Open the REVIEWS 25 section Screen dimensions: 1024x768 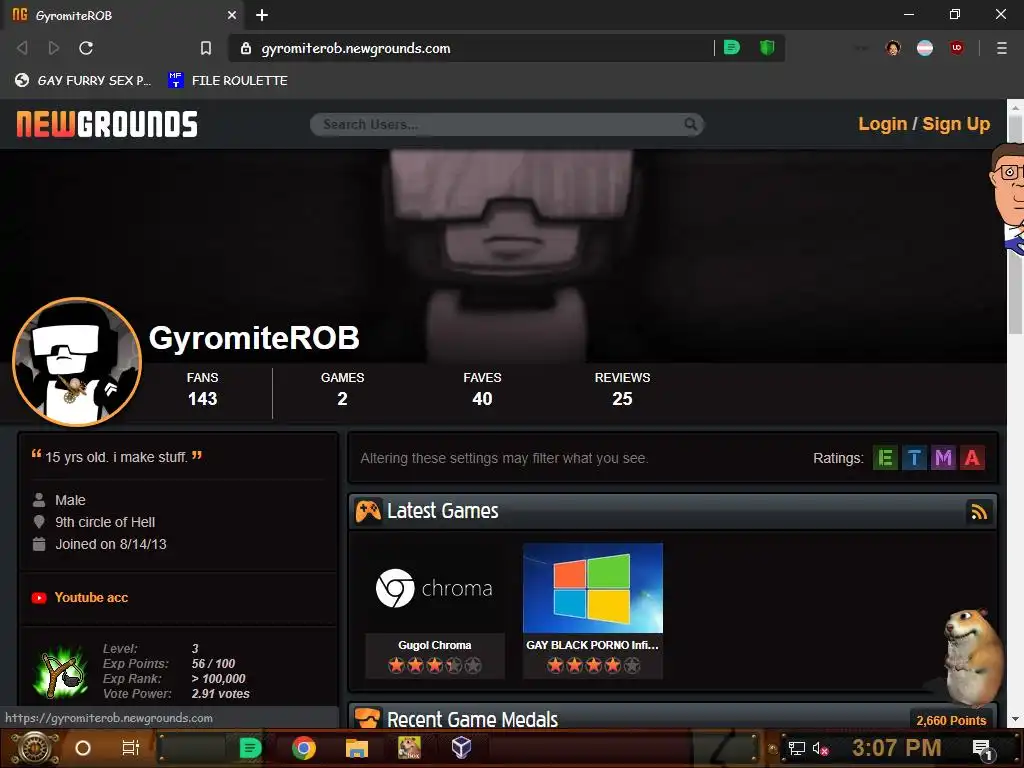coord(622,389)
